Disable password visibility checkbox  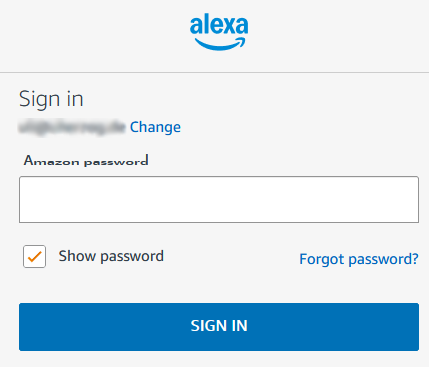(x=34, y=256)
